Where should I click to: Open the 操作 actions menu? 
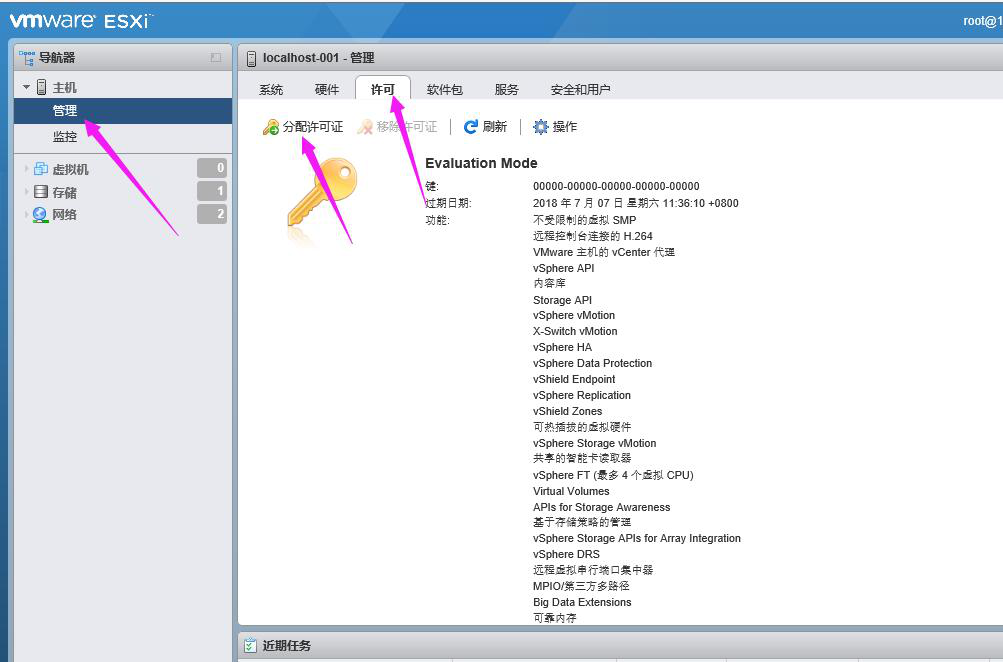555,127
